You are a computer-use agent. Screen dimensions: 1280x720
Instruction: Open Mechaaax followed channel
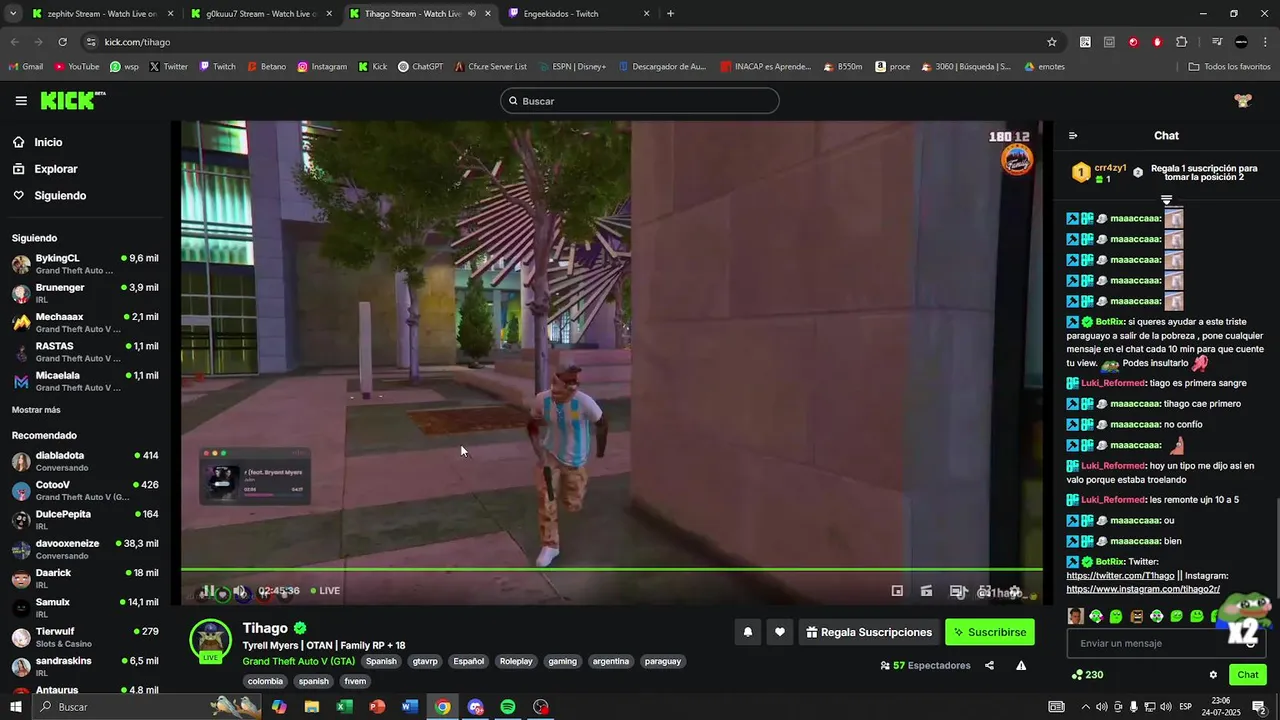[x=85, y=322]
